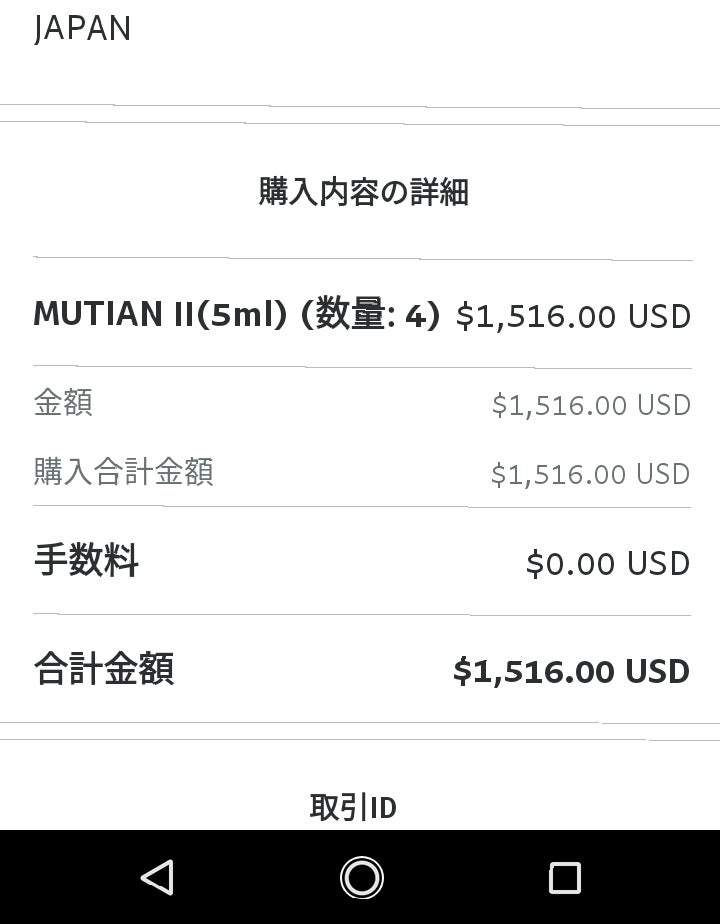Select the MUTIAN II(5ml) product name
The height and width of the screenshot is (924, 720).
pyautogui.click(x=162, y=314)
